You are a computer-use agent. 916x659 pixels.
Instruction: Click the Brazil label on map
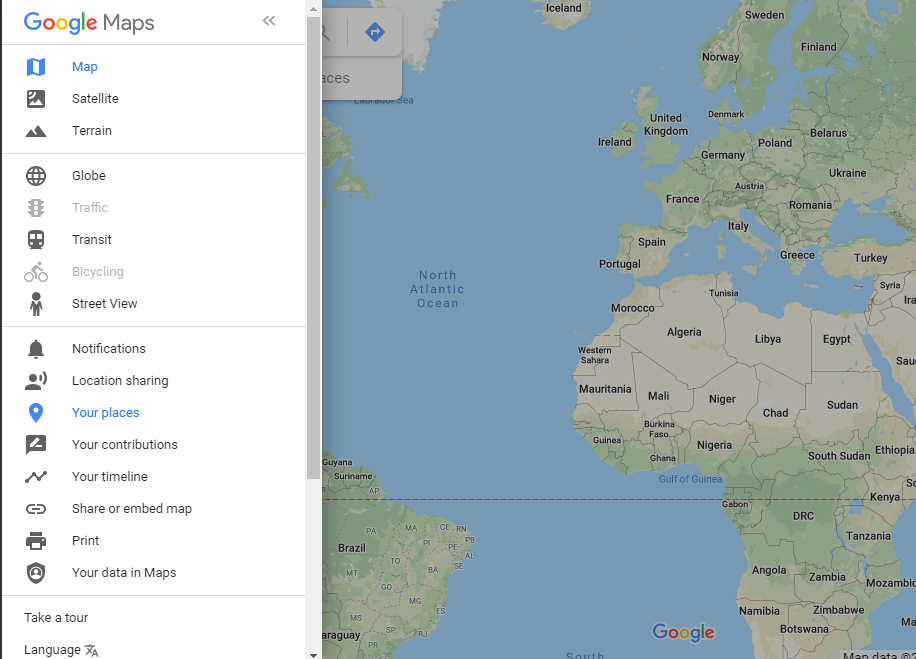352,548
